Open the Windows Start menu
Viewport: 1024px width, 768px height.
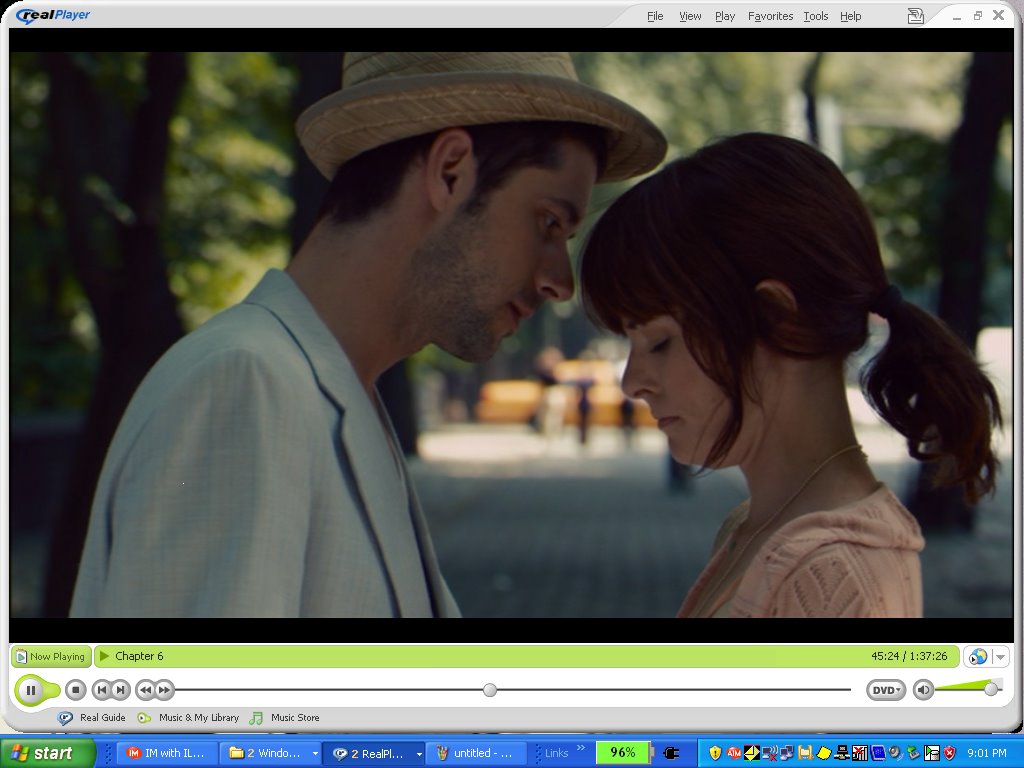pyautogui.click(x=48, y=753)
